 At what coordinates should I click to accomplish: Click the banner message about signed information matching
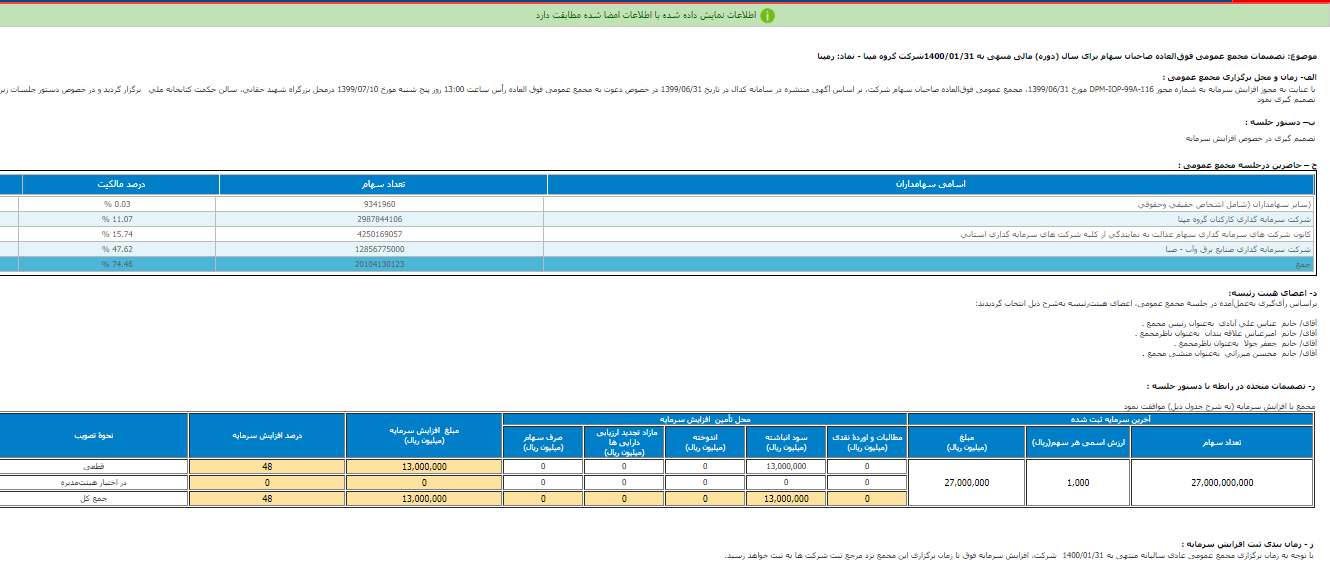(644, 16)
